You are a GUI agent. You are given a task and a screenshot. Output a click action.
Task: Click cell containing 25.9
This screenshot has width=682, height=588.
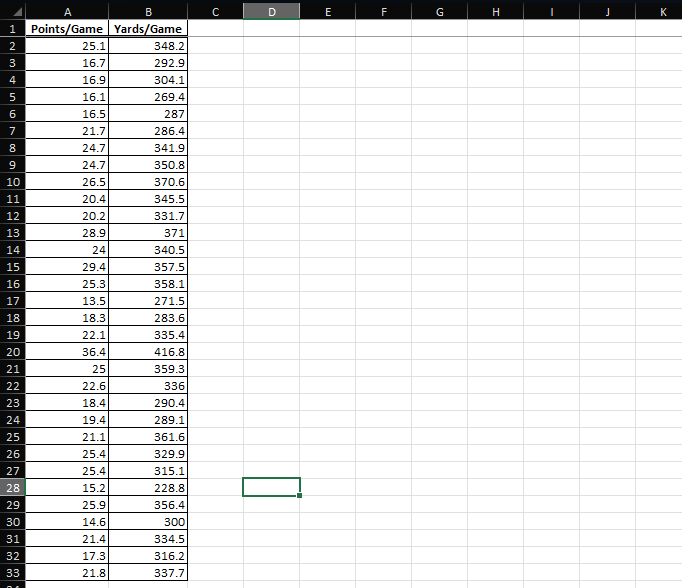point(67,504)
